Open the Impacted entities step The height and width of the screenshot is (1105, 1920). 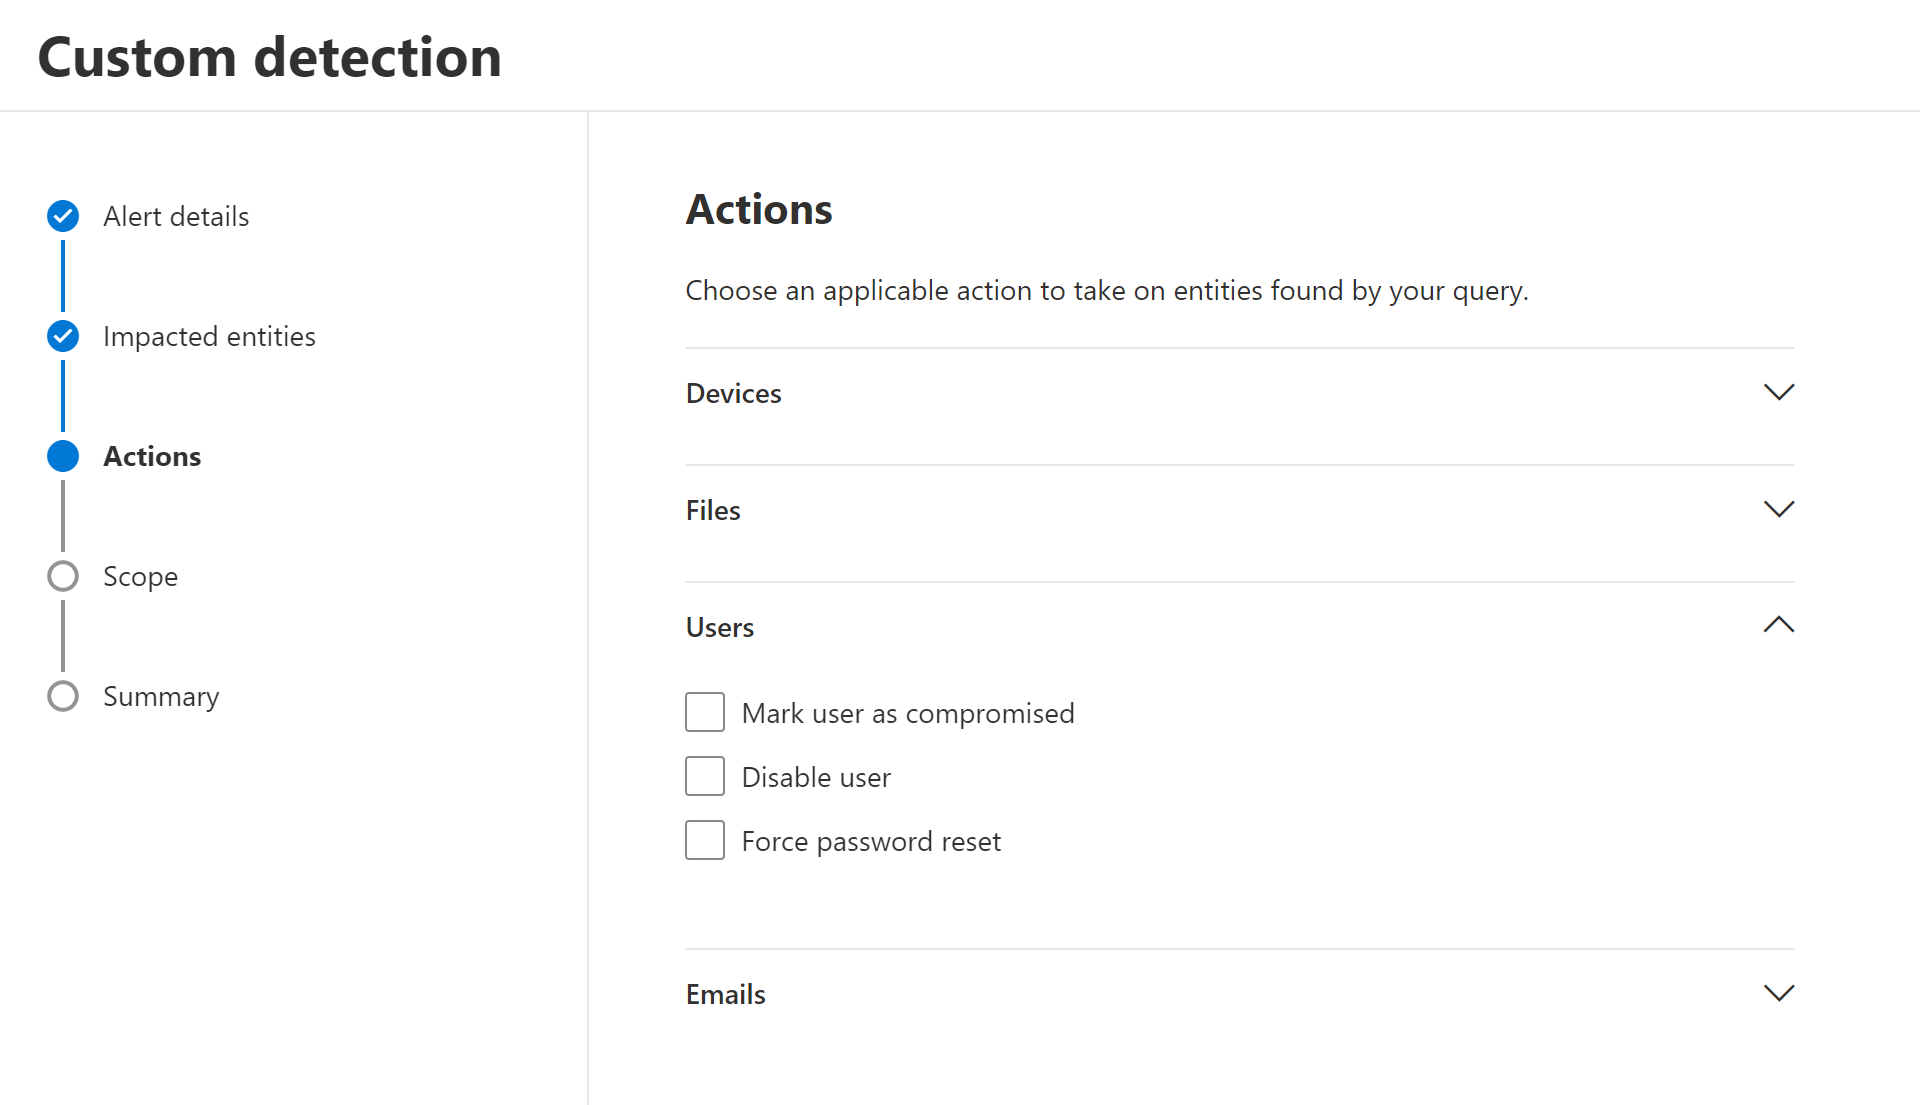pos(209,336)
